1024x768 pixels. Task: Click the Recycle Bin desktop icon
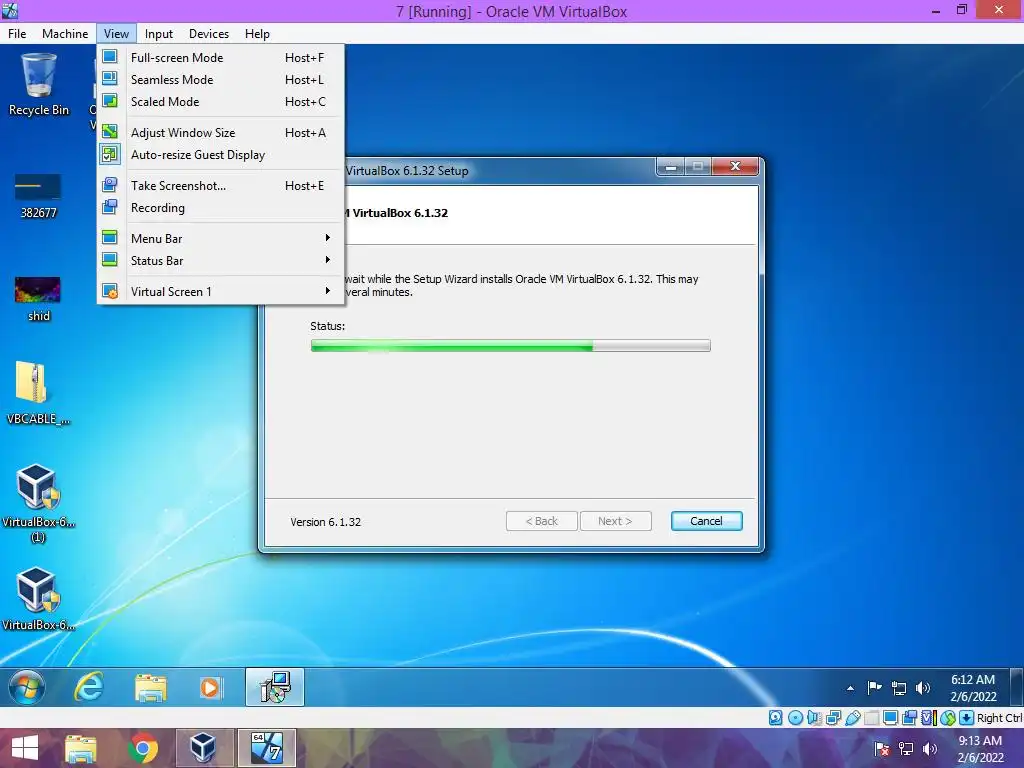click(x=39, y=85)
